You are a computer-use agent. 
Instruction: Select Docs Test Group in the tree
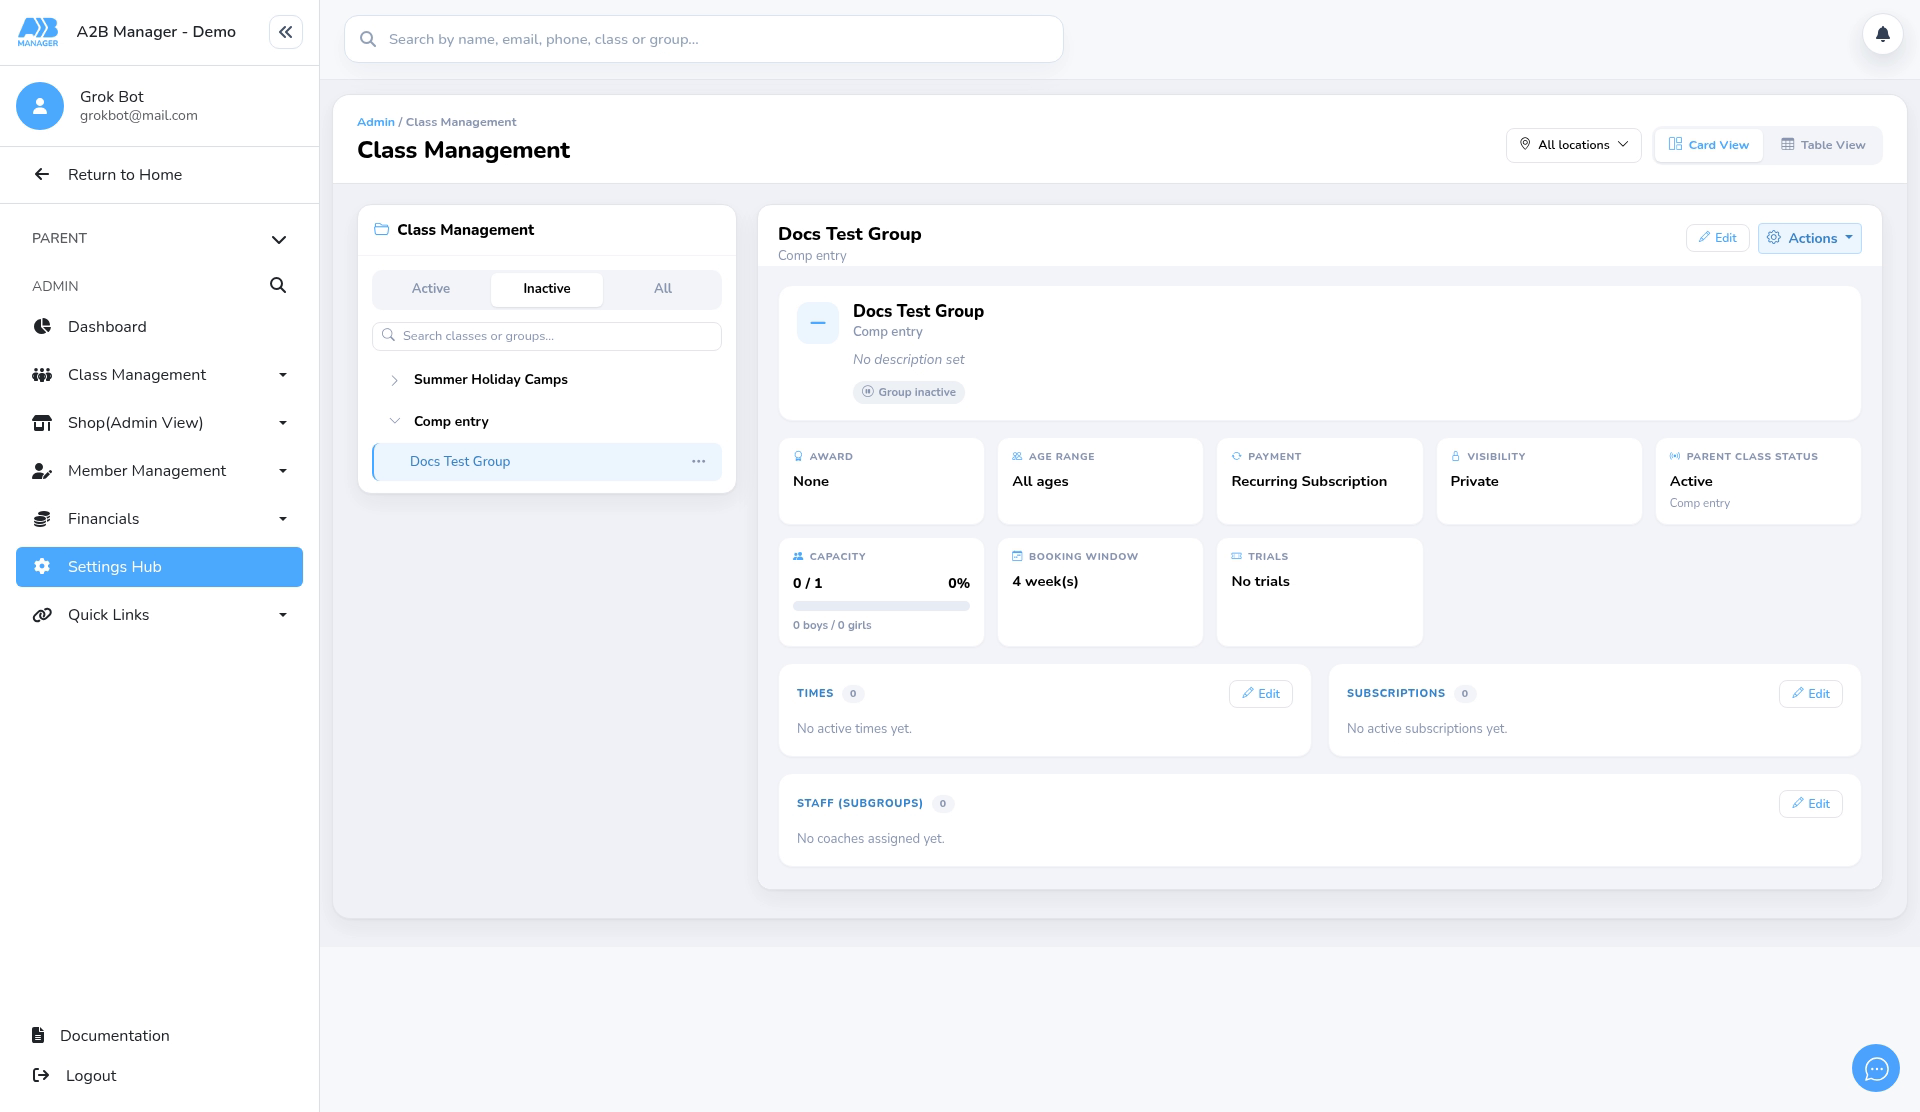(546, 462)
